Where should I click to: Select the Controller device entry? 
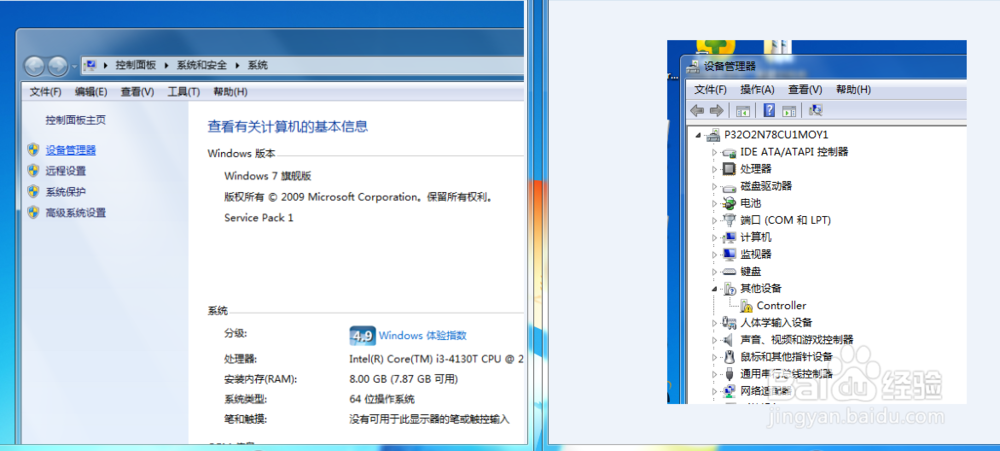781,306
